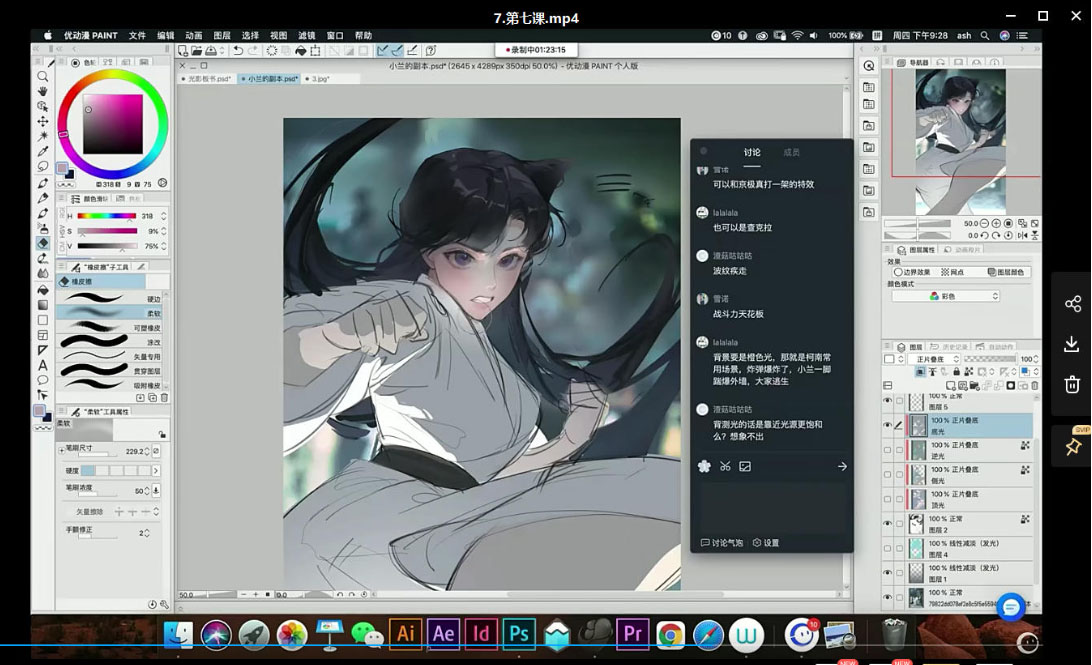Click the color square in the color wheel
The width and height of the screenshot is (1092, 665).
[113, 125]
